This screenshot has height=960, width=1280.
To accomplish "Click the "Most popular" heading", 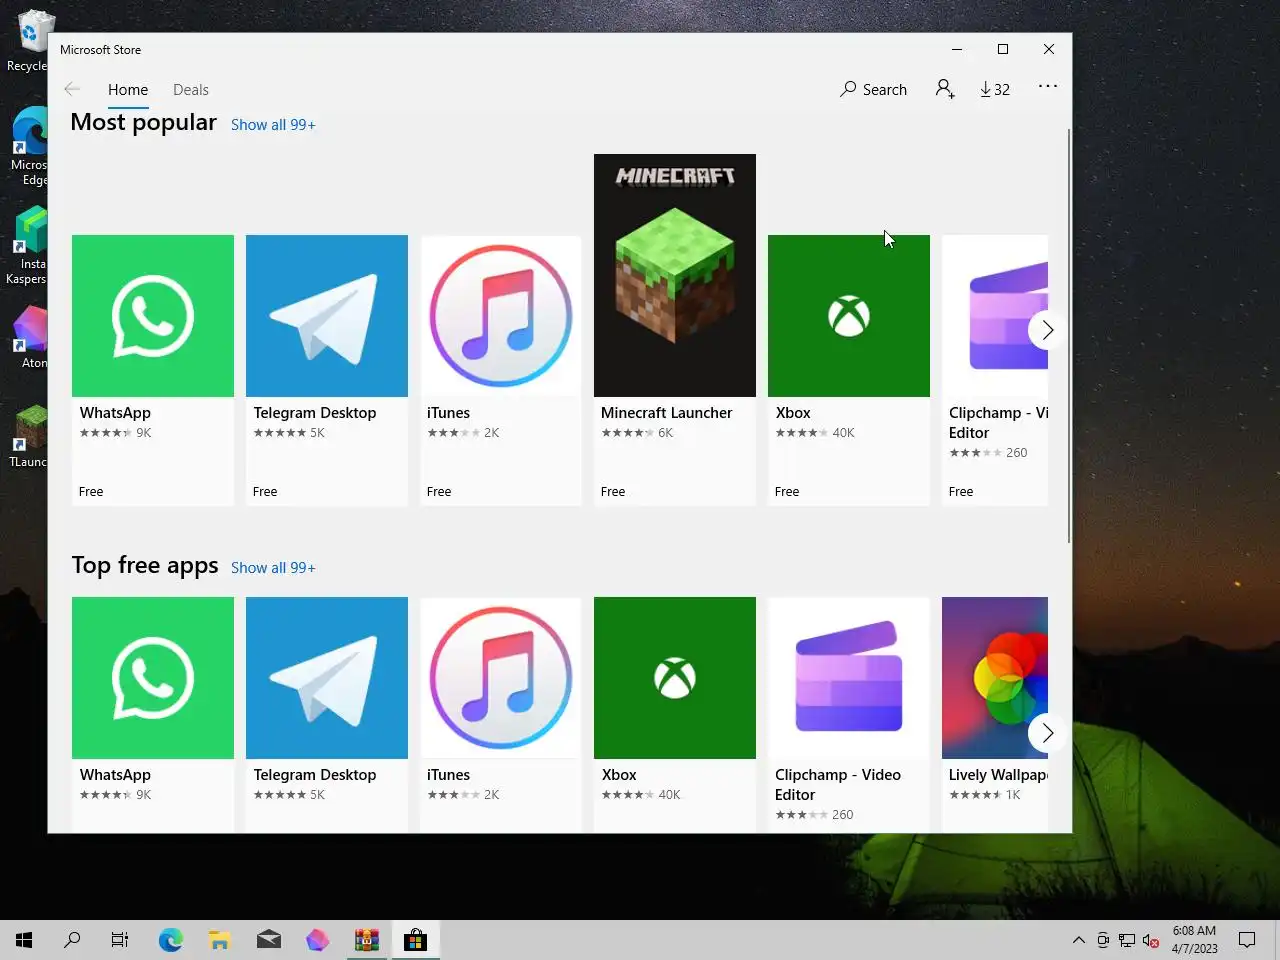I will click(x=143, y=122).
